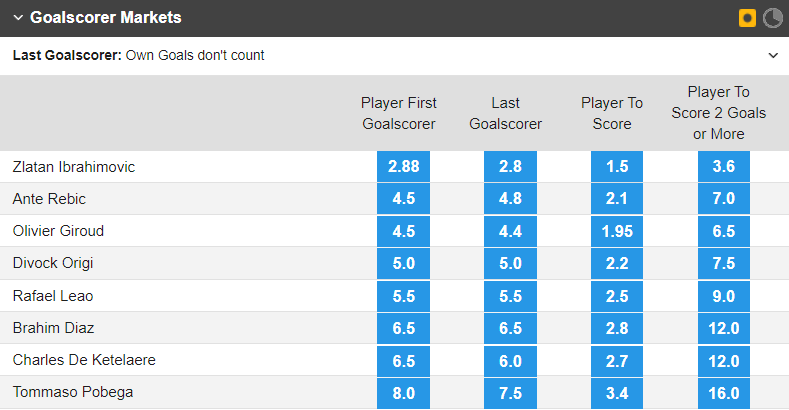Pick Zlatan Ibrahimovic to score at 1.5
This screenshot has height=410, width=789.
click(x=617, y=167)
